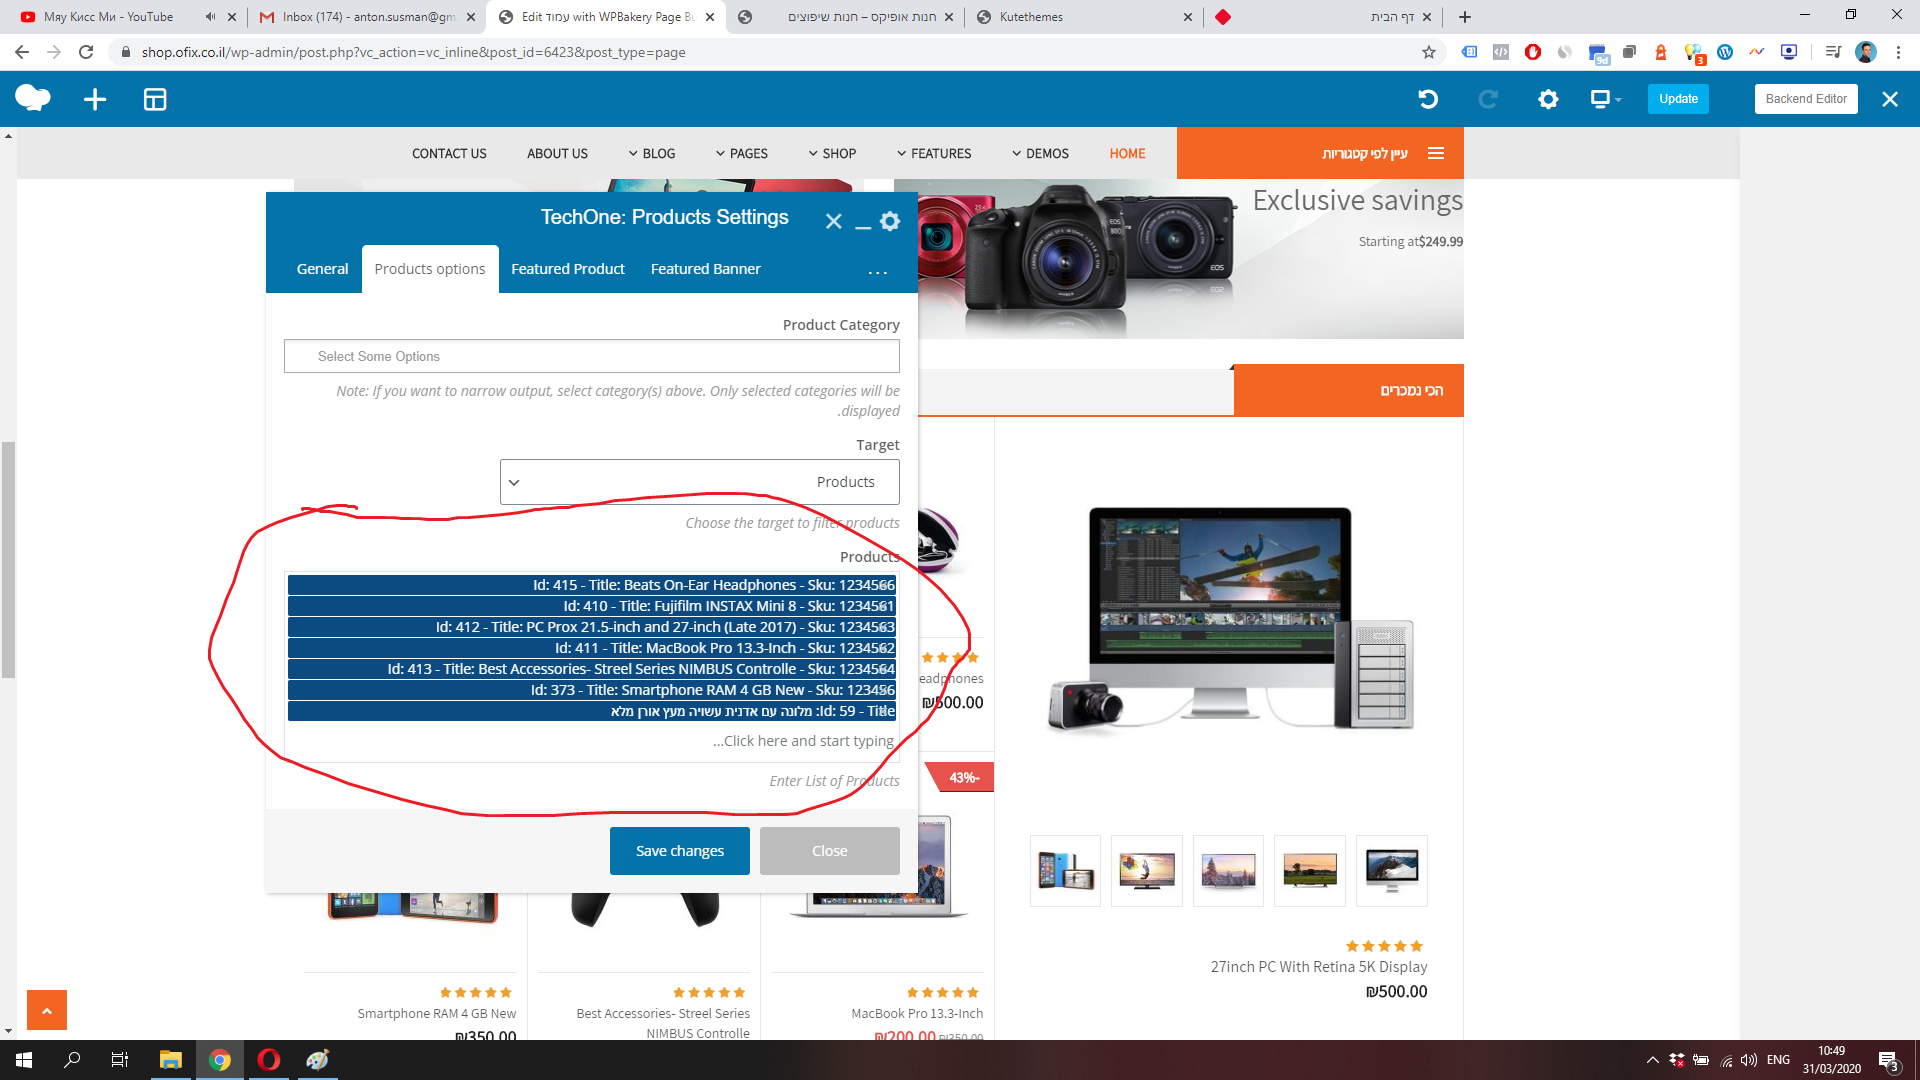Expand the BLOG menu
This screenshot has width=1920, height=1080.
(x=652, y=153)
